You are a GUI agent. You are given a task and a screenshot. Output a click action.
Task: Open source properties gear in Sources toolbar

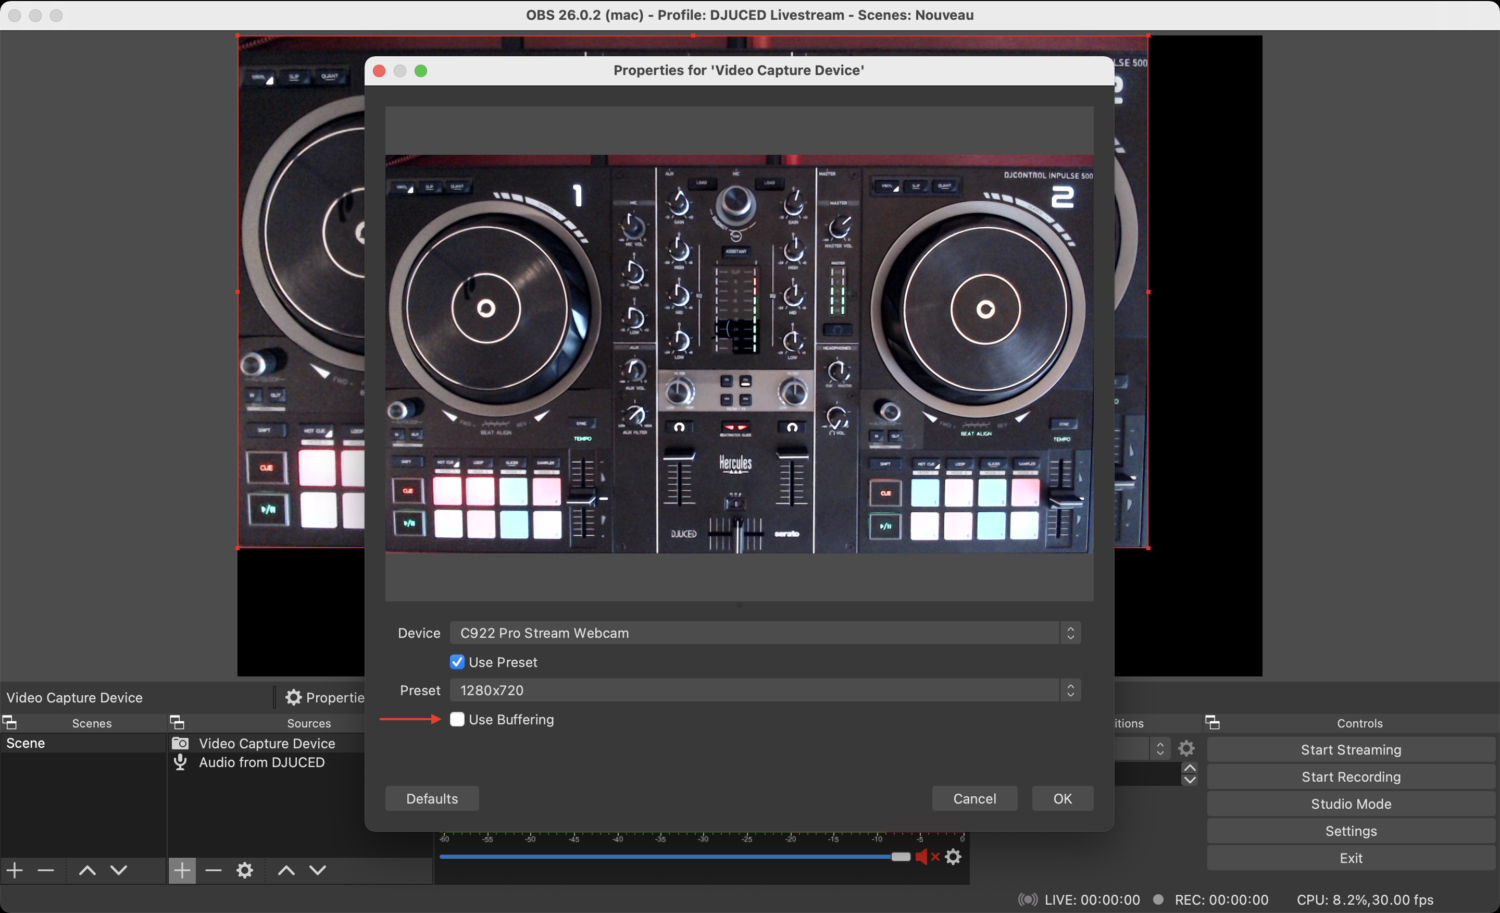click(x=245, y=870)
